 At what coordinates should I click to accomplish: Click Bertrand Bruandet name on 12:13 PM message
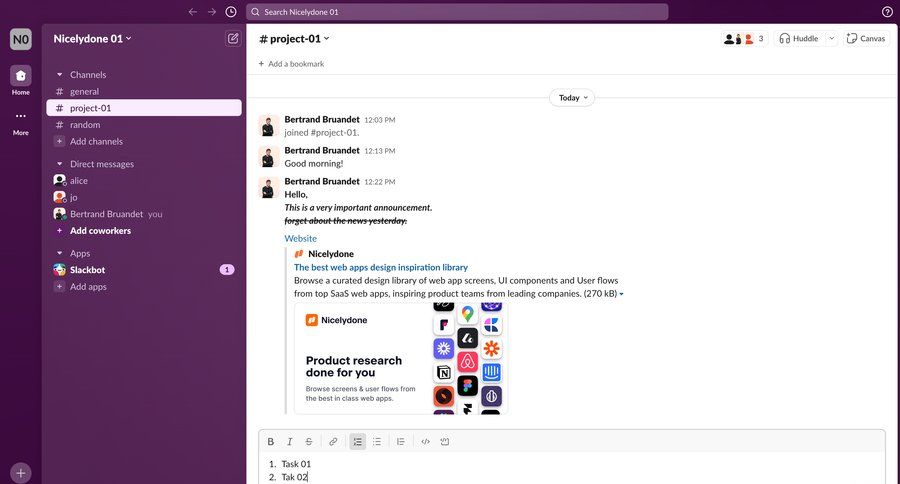322,150
